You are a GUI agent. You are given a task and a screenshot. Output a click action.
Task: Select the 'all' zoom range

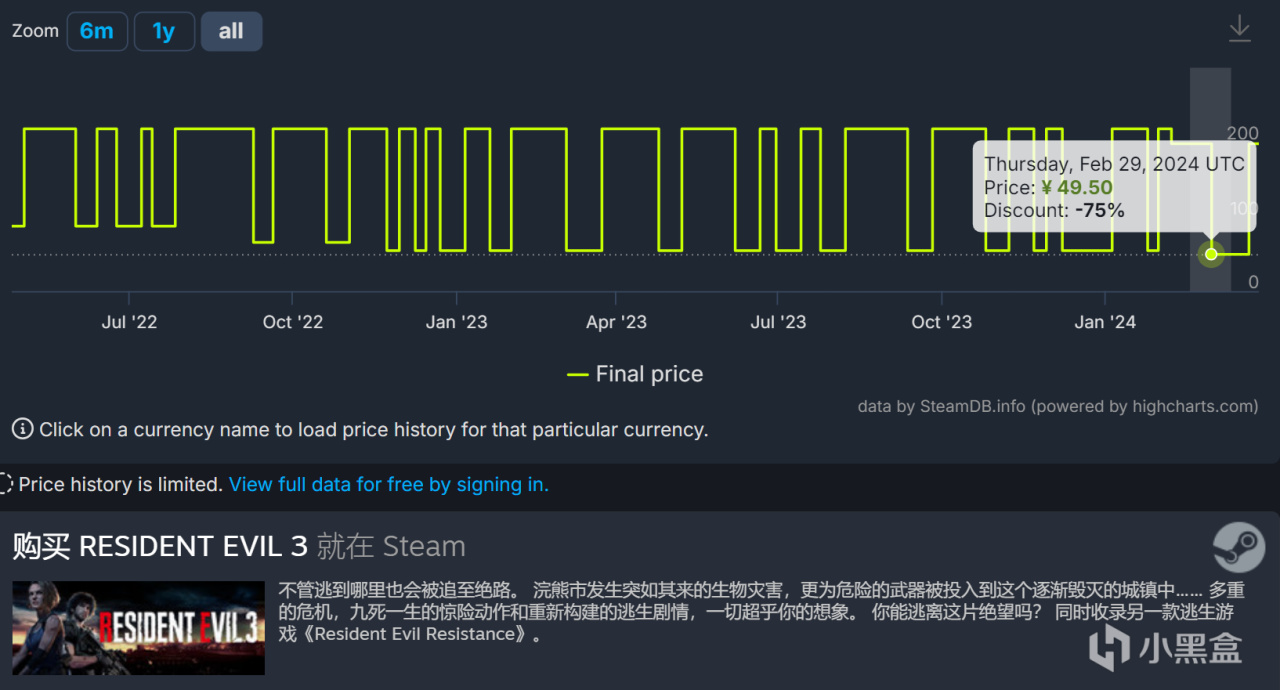pos(231,31)
